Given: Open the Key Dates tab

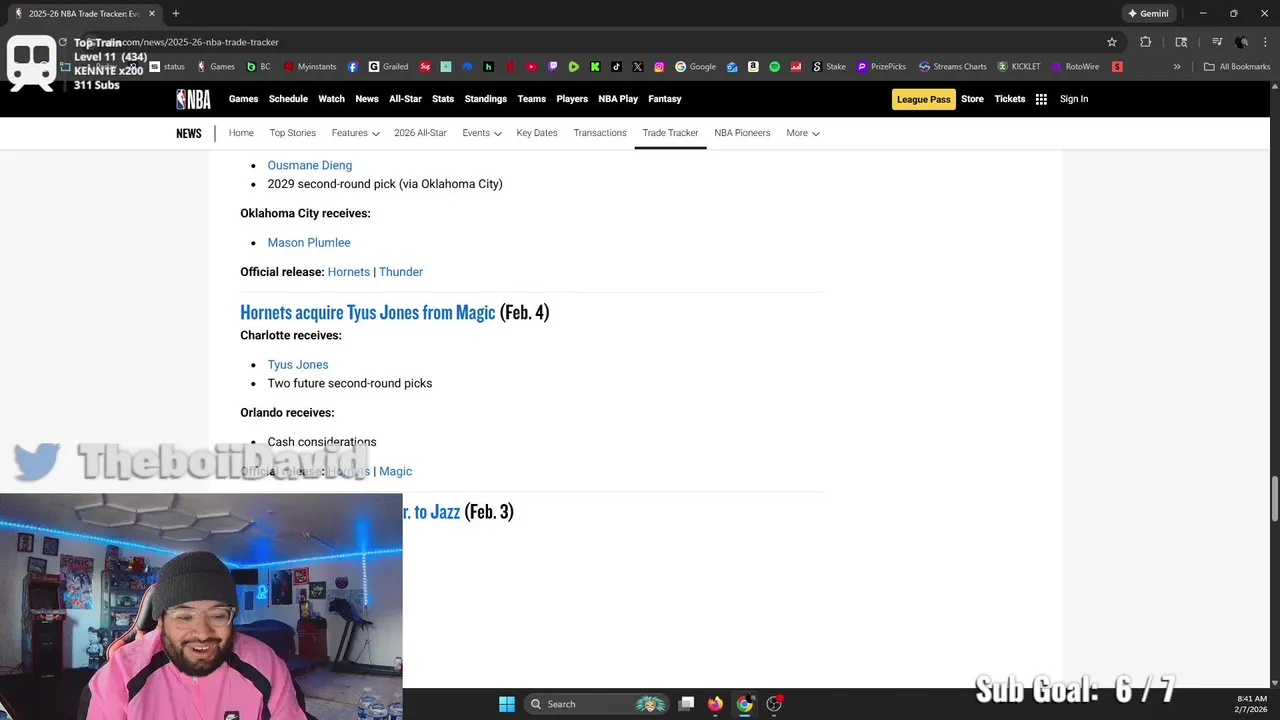Looking at the screenshot, I should [x=537, y=133].
